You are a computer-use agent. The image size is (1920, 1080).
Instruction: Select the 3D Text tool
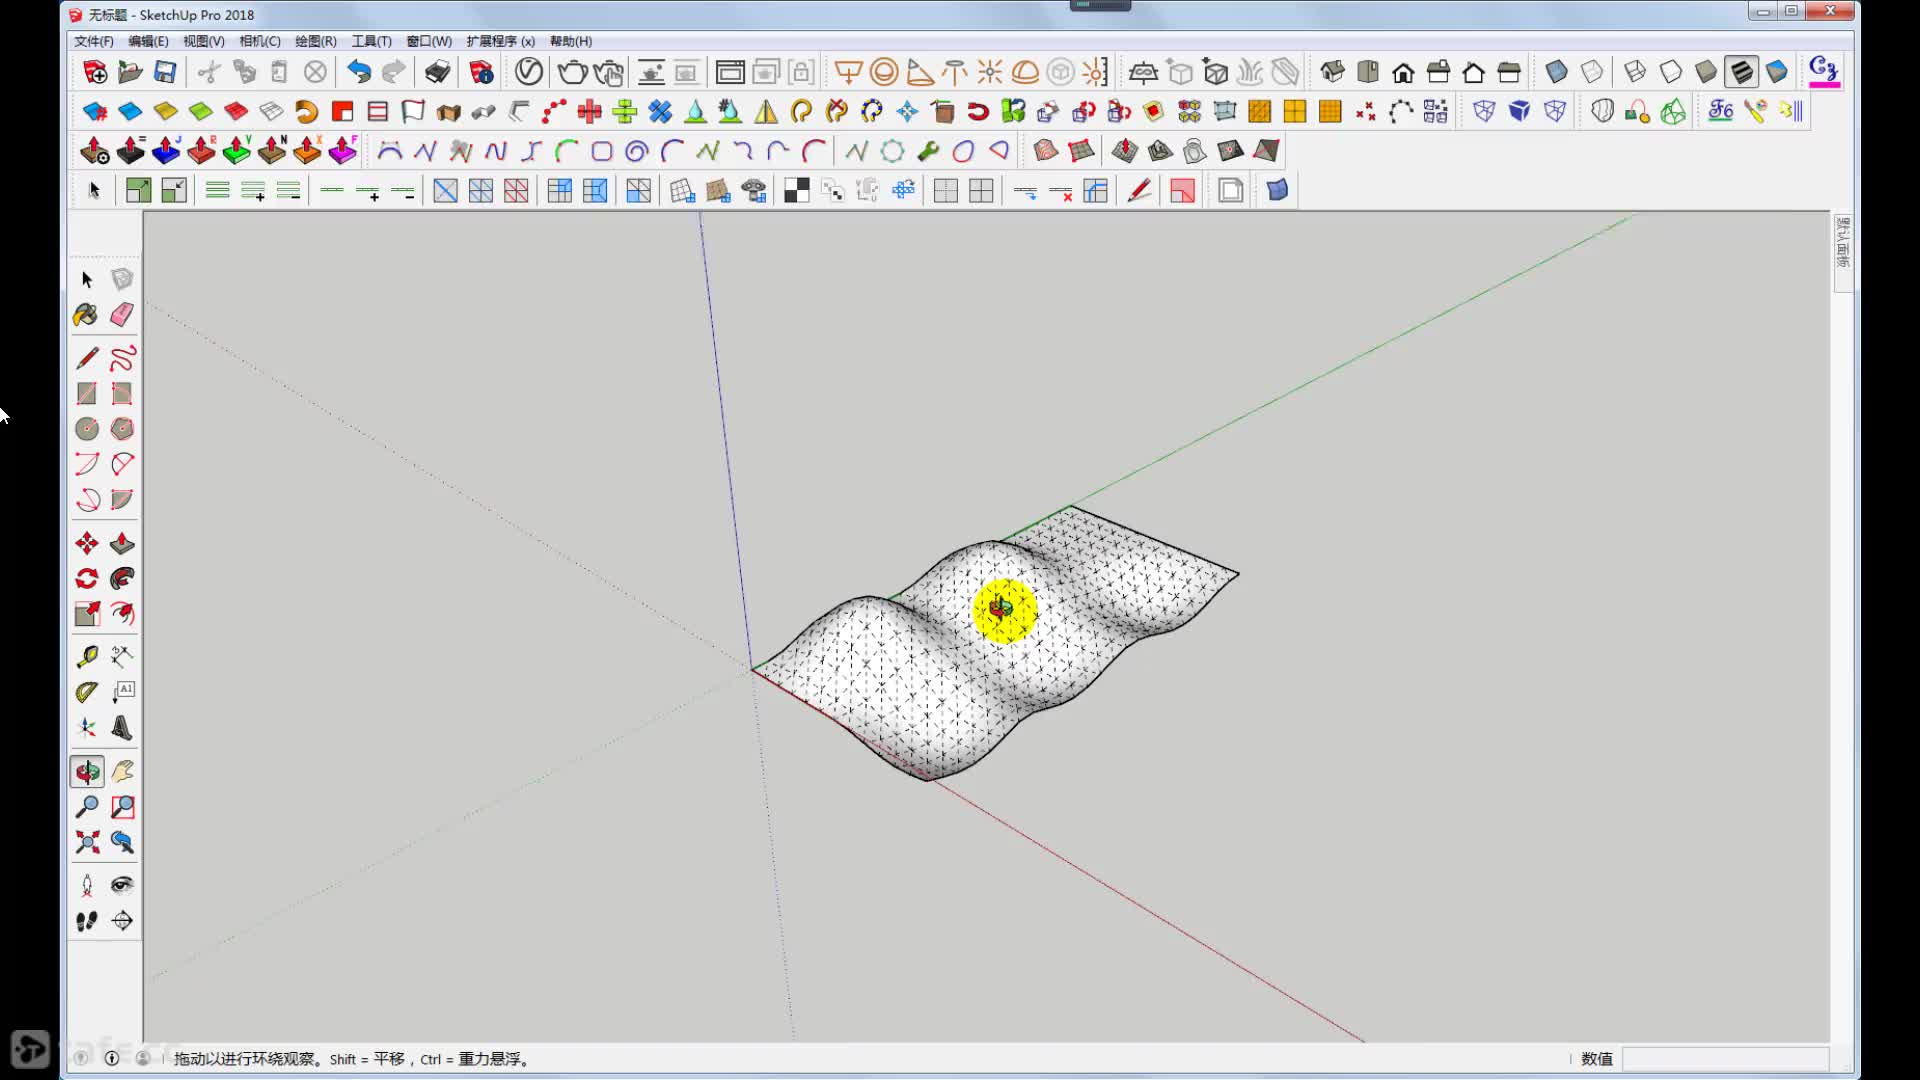[x=122, y=728]
